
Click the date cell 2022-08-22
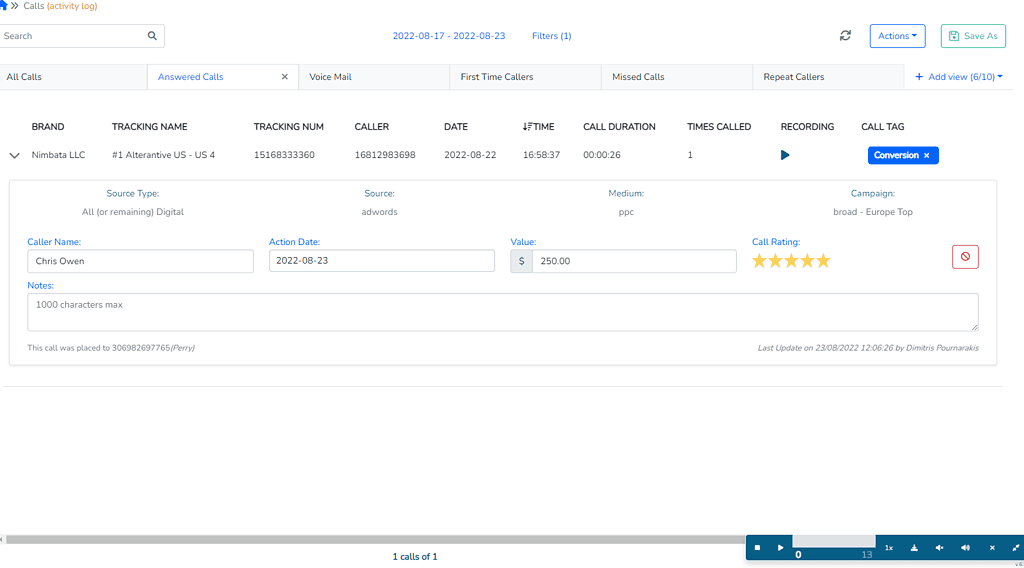click(470, 155)
